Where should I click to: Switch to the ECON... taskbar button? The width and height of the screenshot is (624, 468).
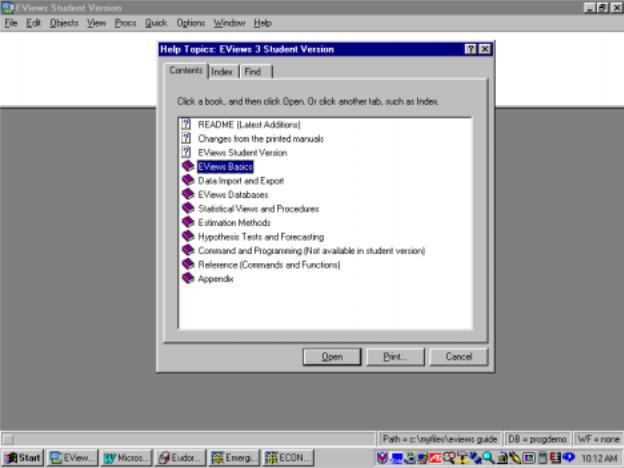point(288,458)
